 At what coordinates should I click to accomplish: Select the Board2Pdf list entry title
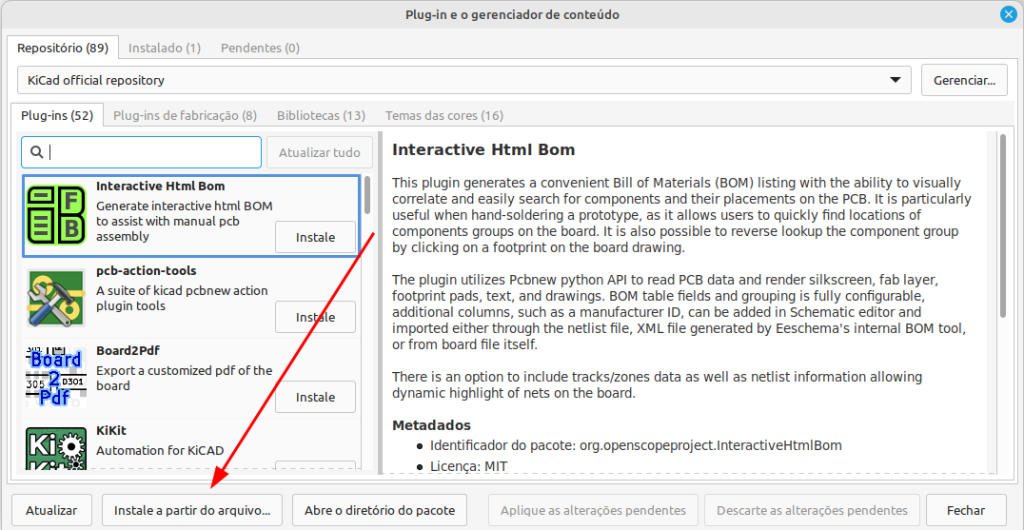click(128, 351)
